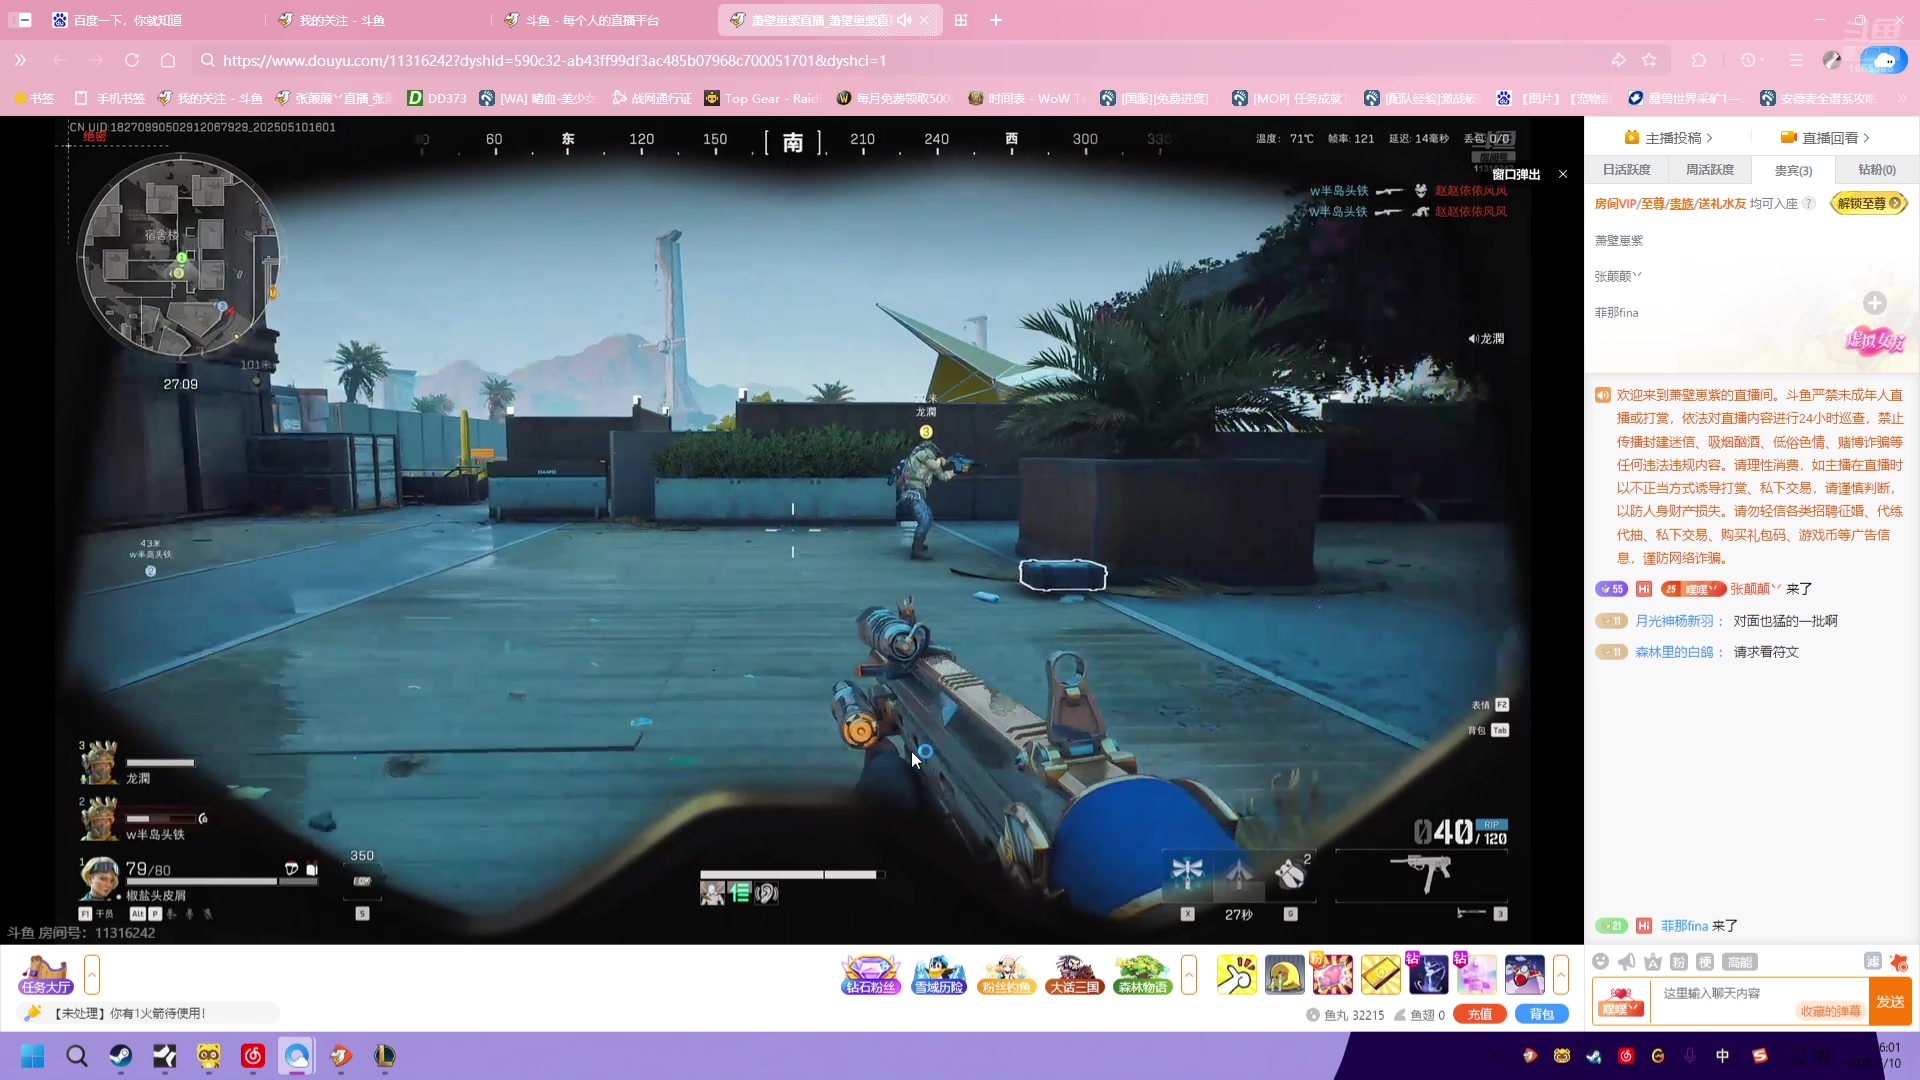Open the Top Gear - Raid bookmark
The width and height of the screenshot is (1920, 1080).
(762, 98)
